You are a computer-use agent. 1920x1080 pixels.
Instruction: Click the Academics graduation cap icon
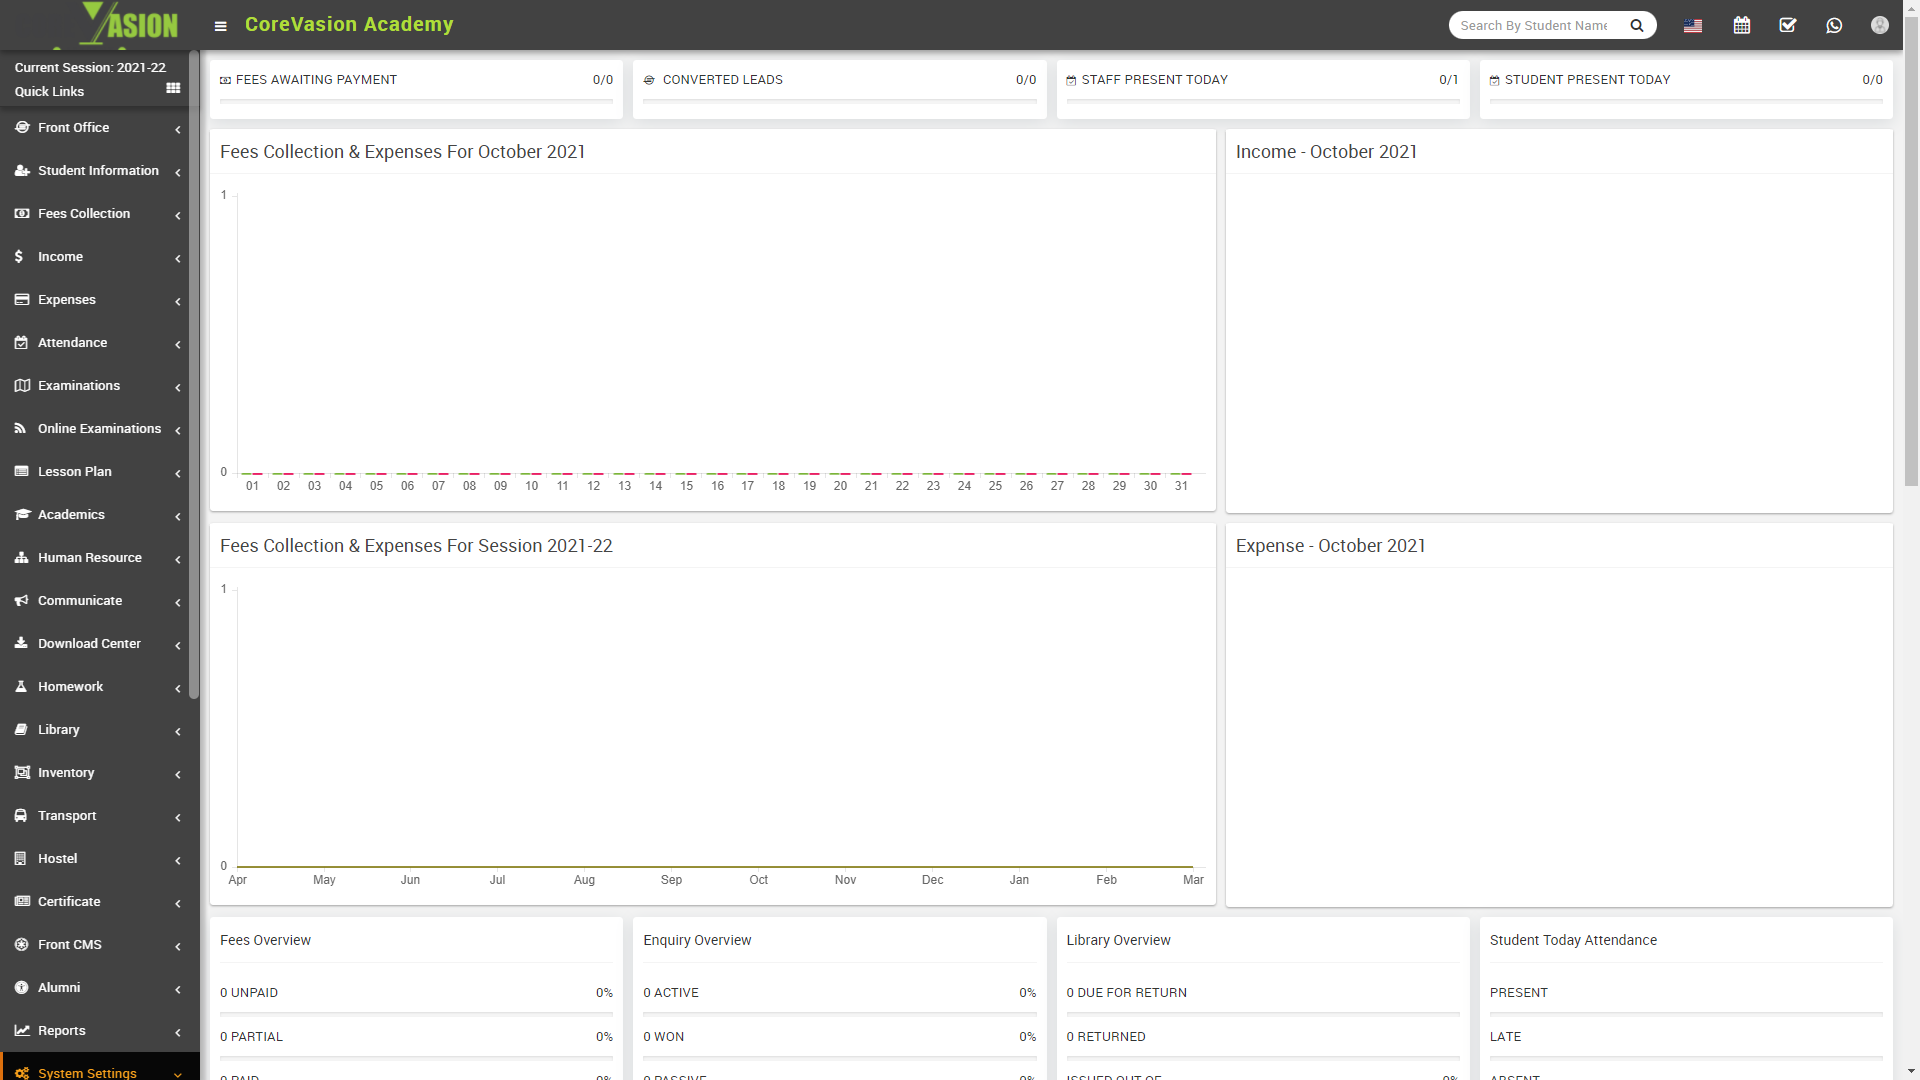22,514
